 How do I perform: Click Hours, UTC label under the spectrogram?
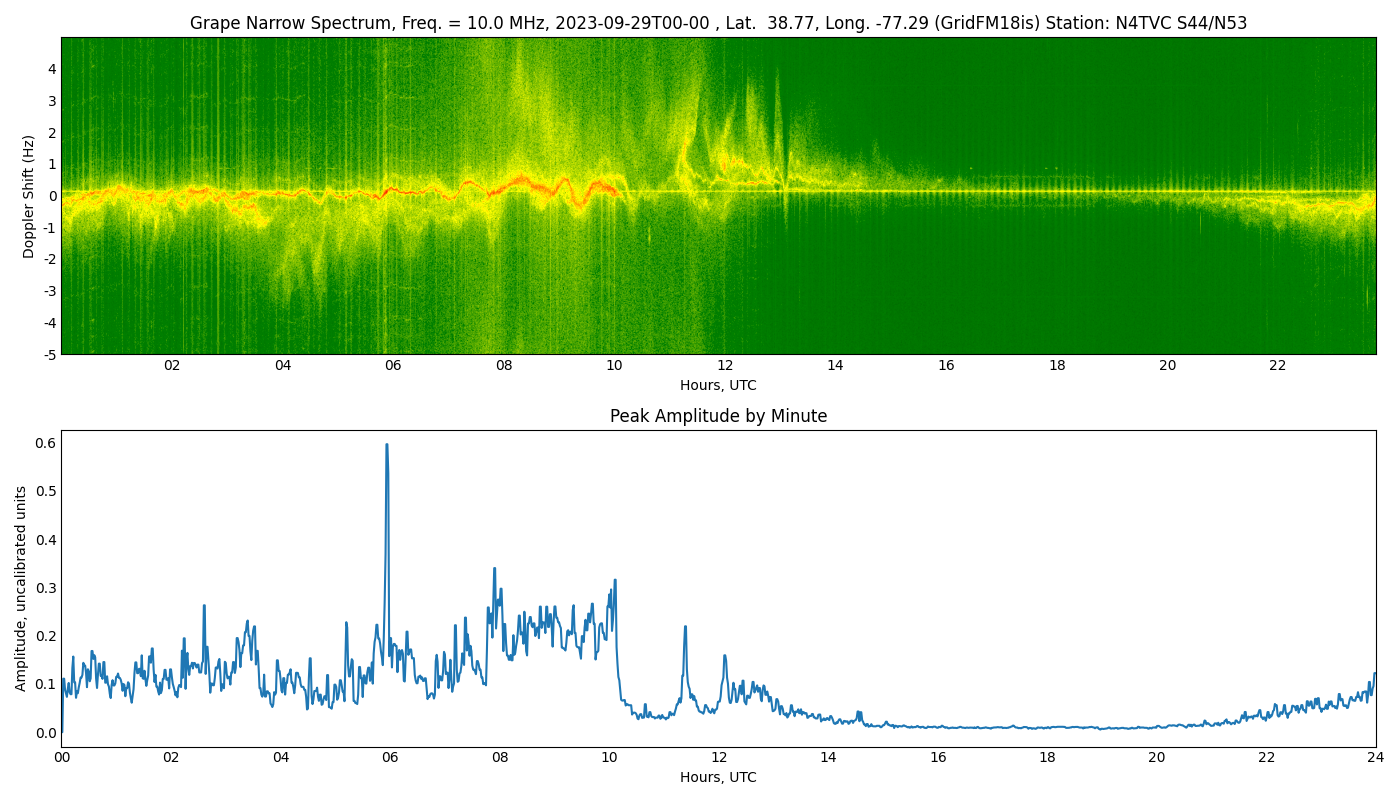(x=718, y=385)
